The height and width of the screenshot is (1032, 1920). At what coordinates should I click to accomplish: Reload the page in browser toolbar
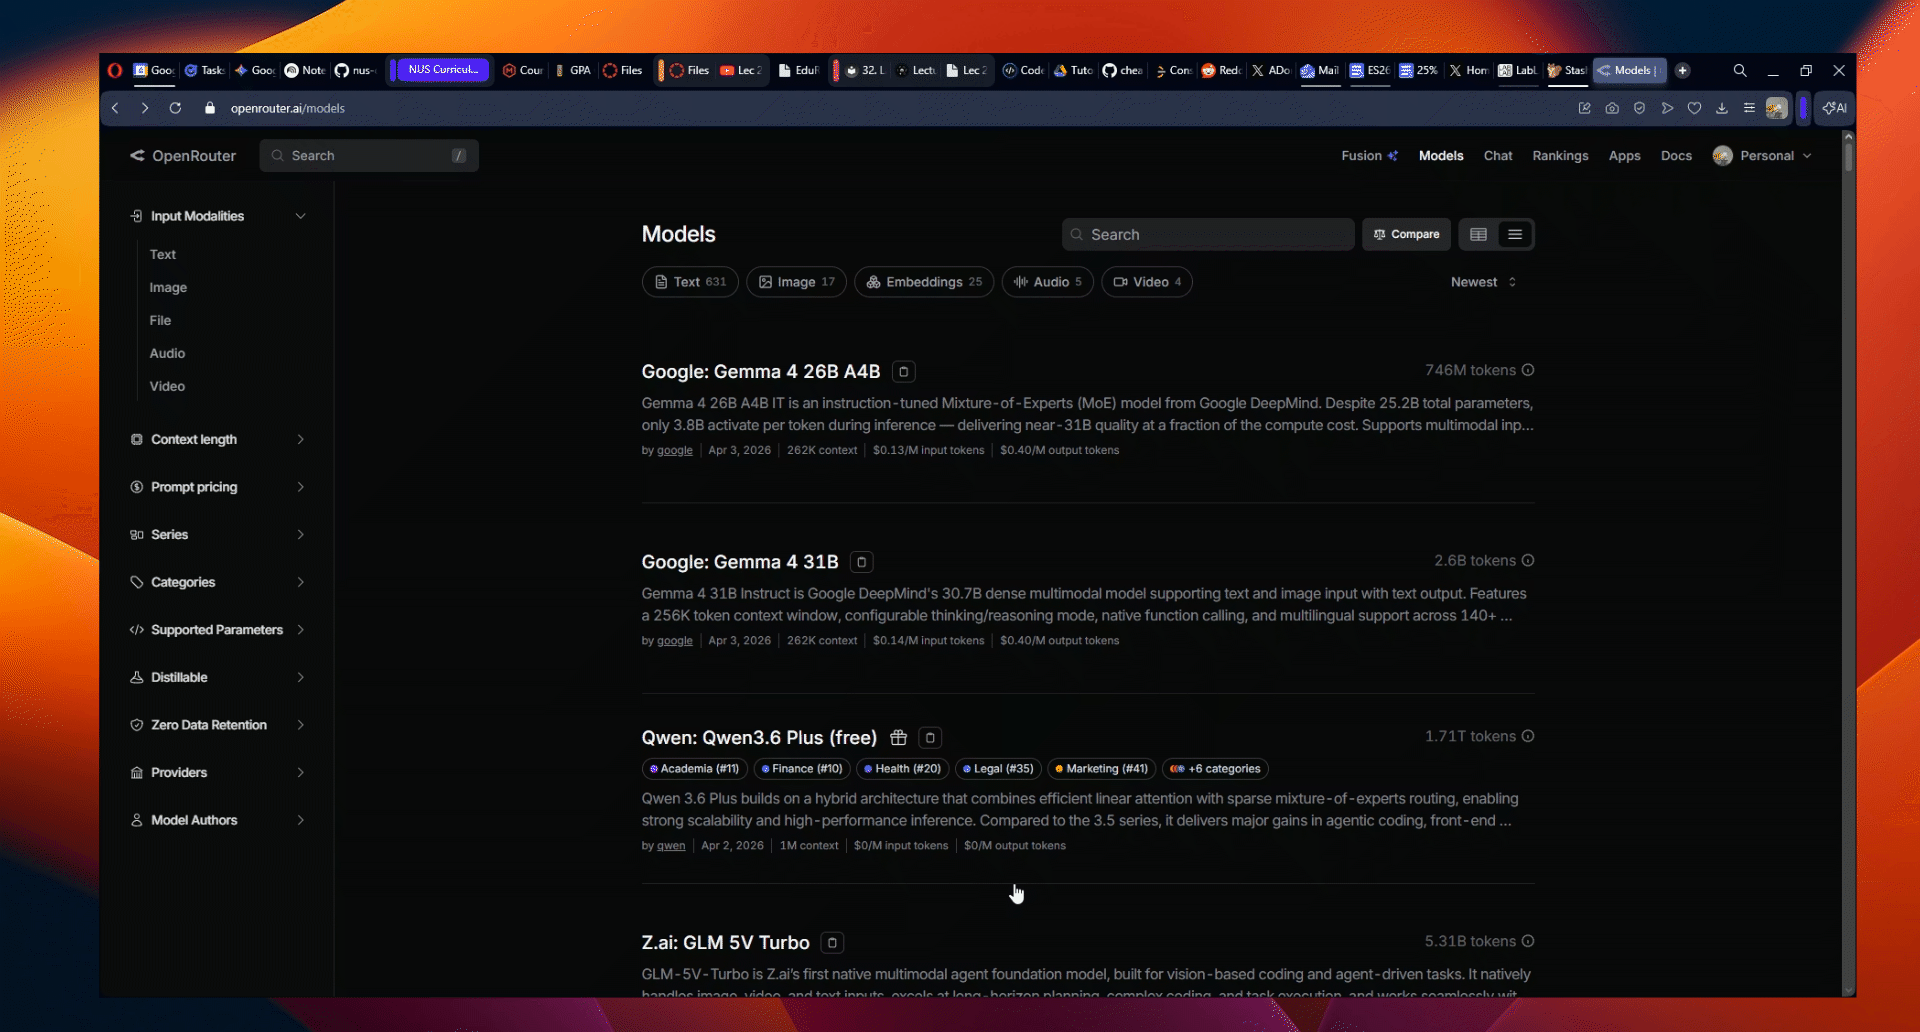click(175, 108)
